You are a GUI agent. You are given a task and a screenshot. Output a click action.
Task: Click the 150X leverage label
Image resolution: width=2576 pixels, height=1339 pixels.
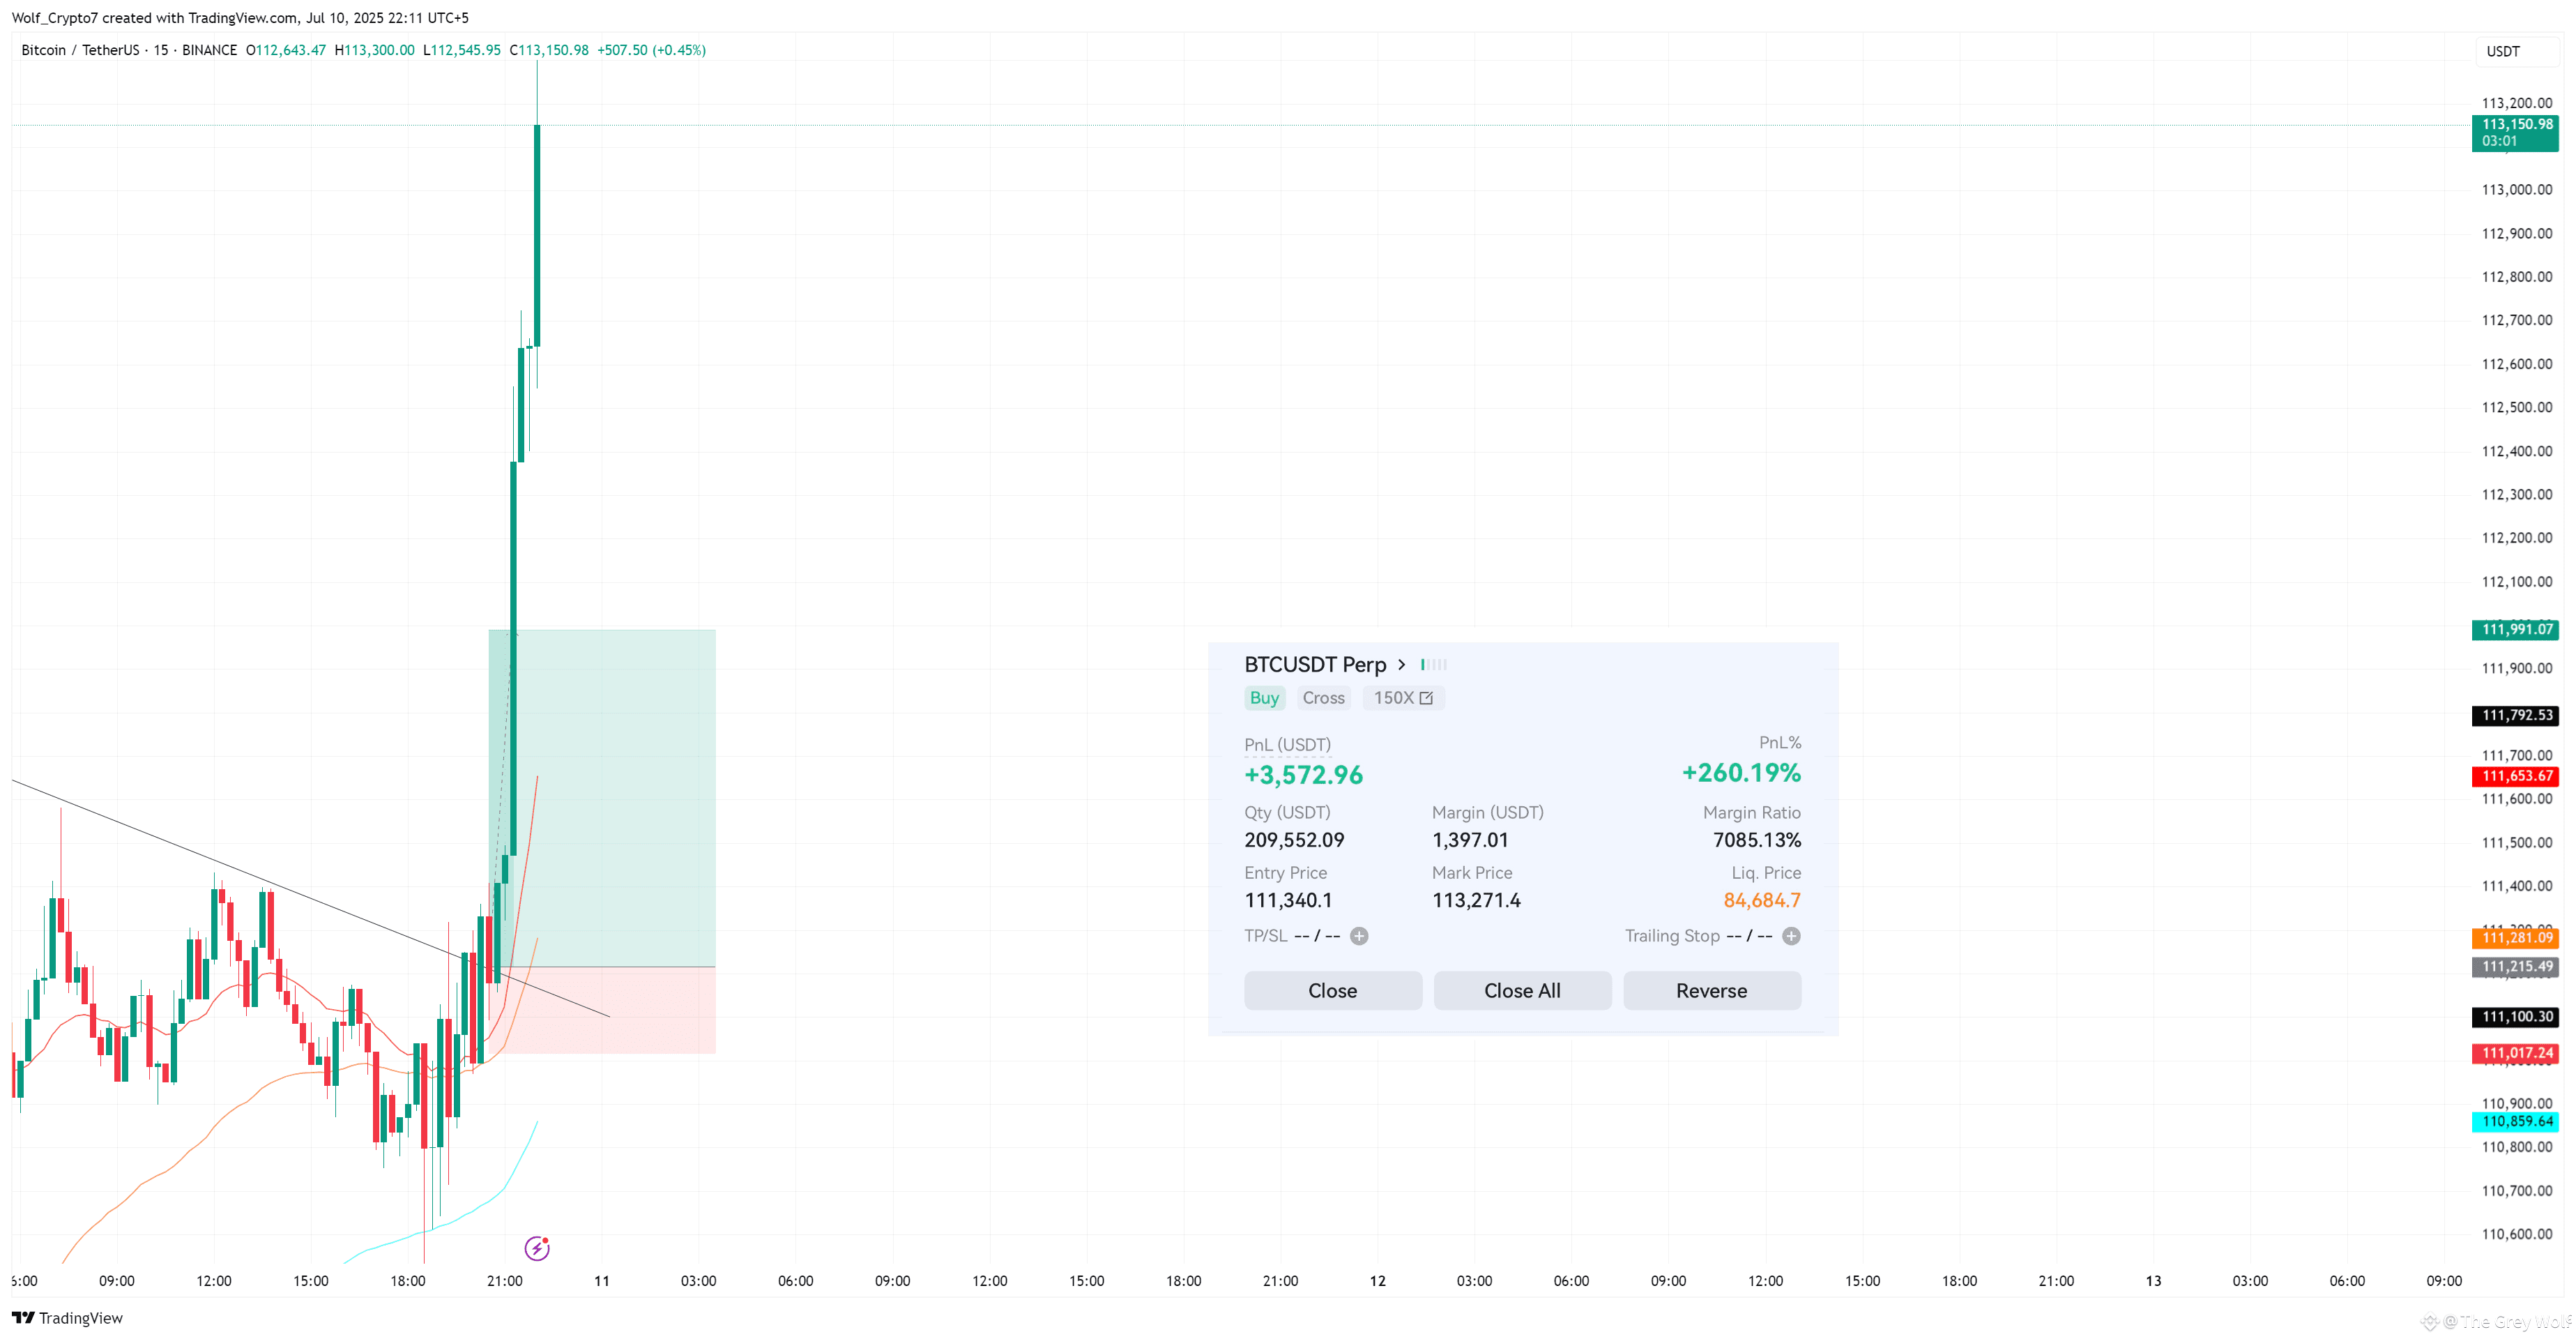[1393, 698]
